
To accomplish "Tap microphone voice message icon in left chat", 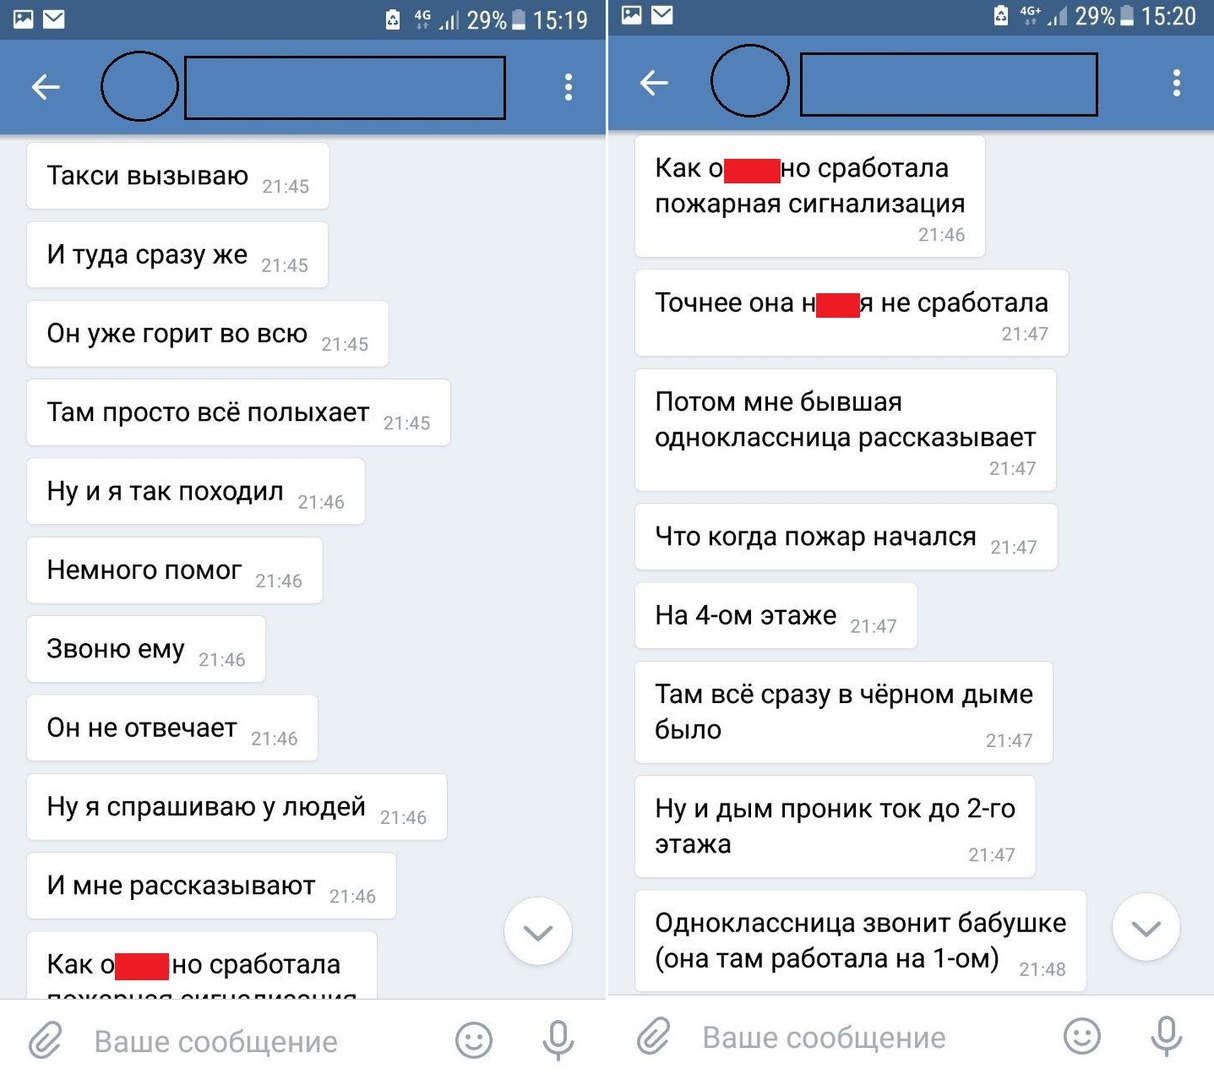I will (558, 1041).
